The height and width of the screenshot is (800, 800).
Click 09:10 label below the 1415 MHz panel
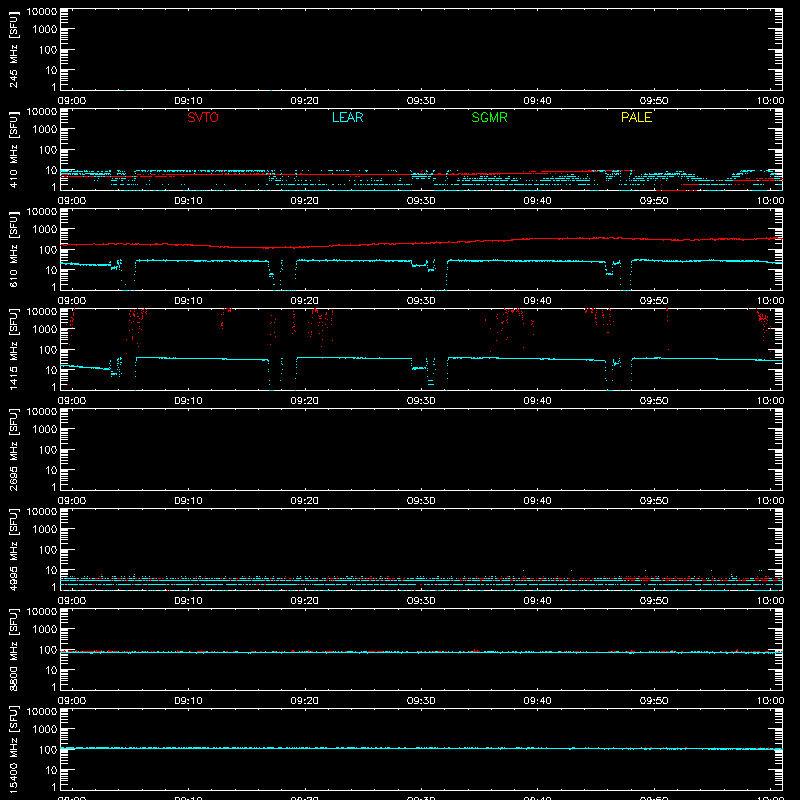pos(188,401)
